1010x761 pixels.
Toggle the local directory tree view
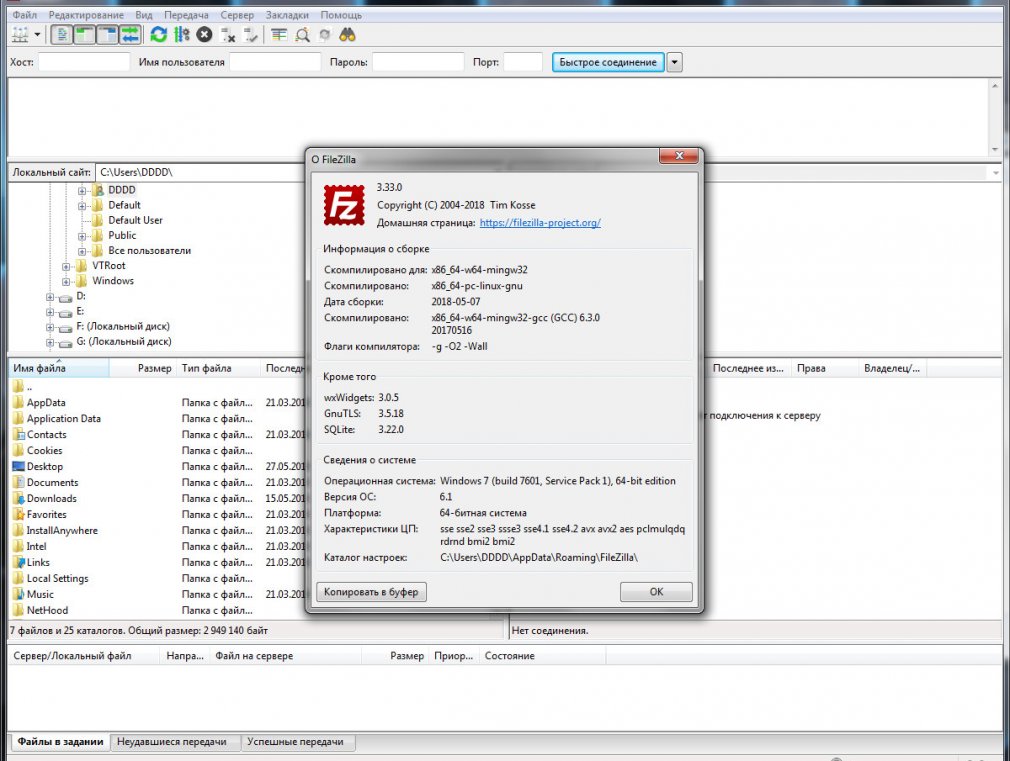(84, 35)
